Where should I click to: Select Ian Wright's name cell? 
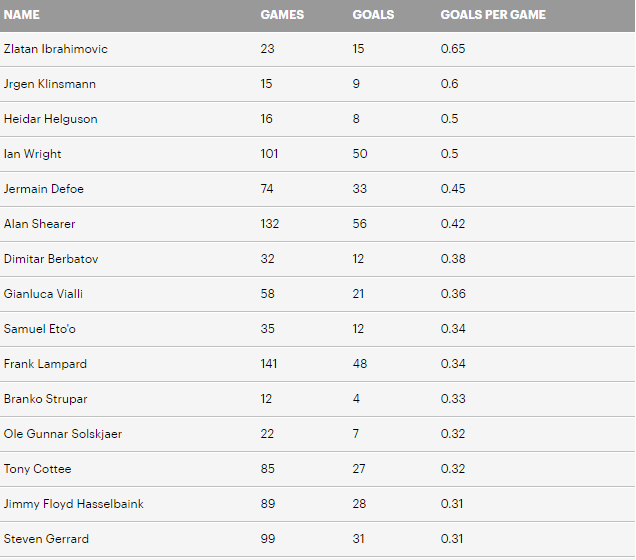coord(32,154)
